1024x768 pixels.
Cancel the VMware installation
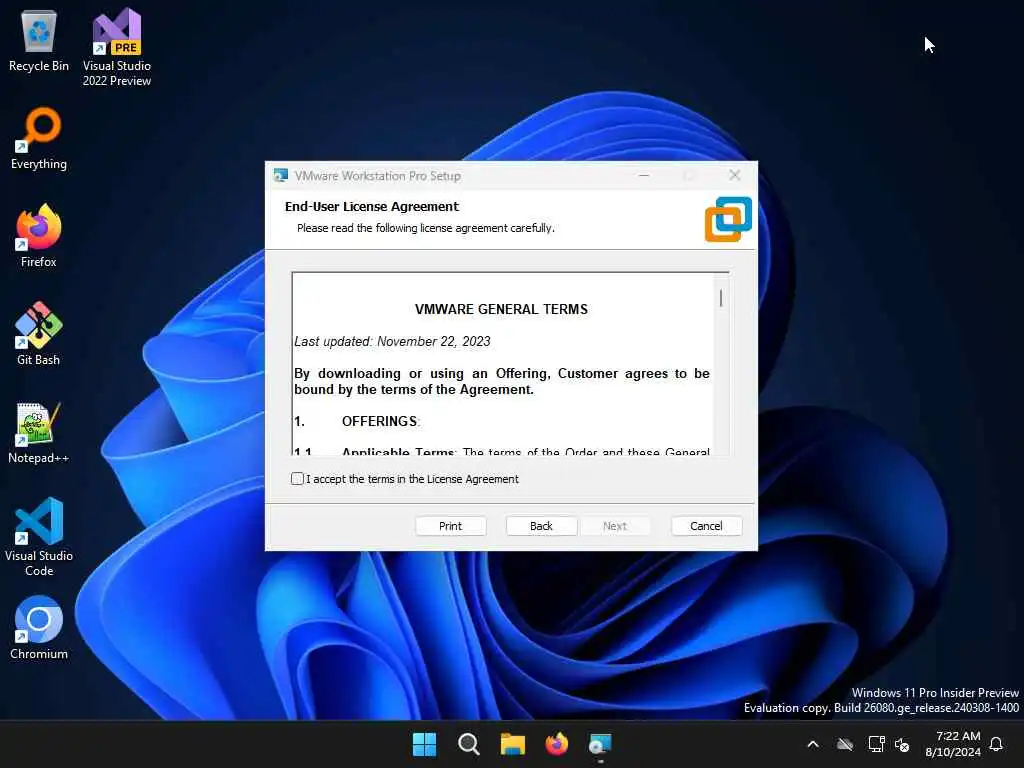tap(706, 526)
